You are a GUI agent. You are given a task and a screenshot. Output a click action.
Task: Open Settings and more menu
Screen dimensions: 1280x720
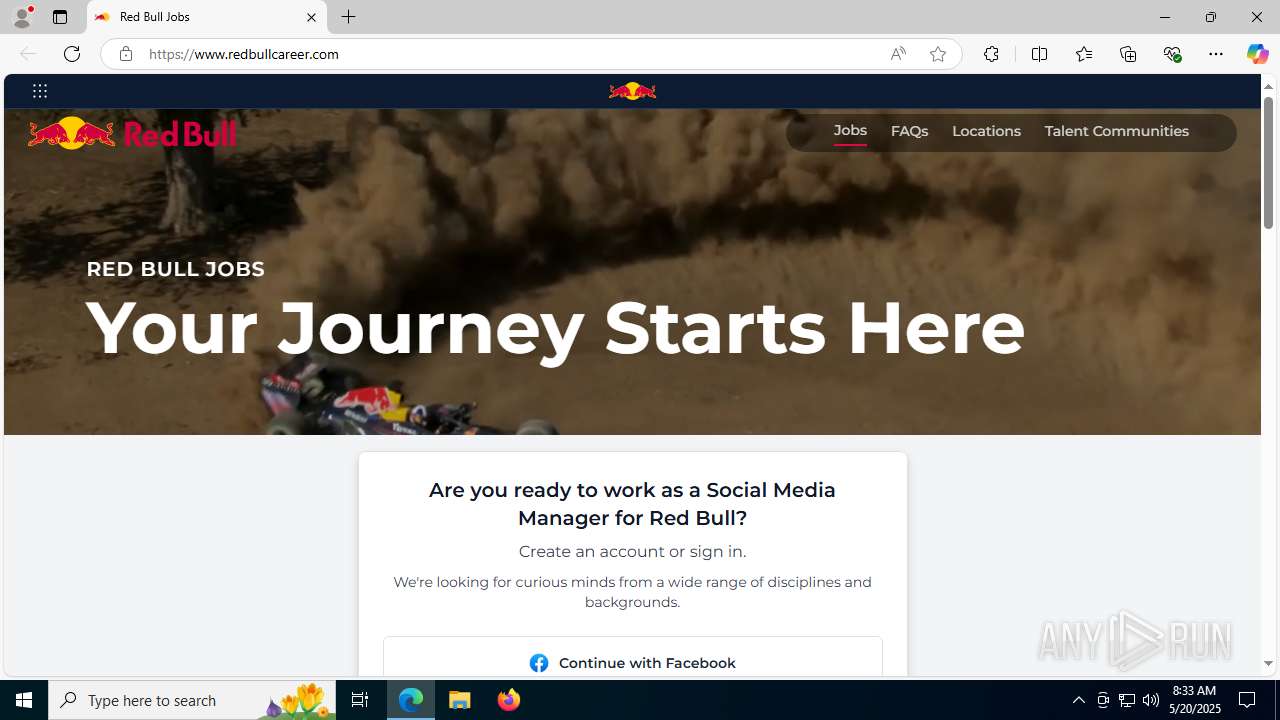[x=1216, y=54]
